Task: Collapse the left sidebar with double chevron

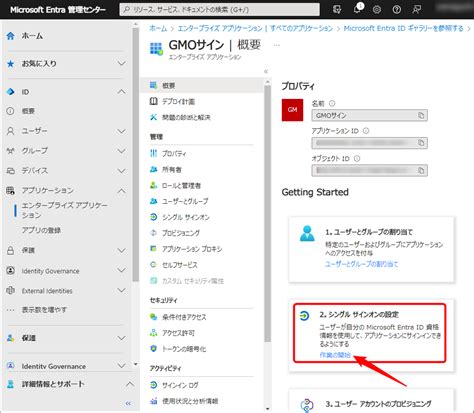Action: 128,403
